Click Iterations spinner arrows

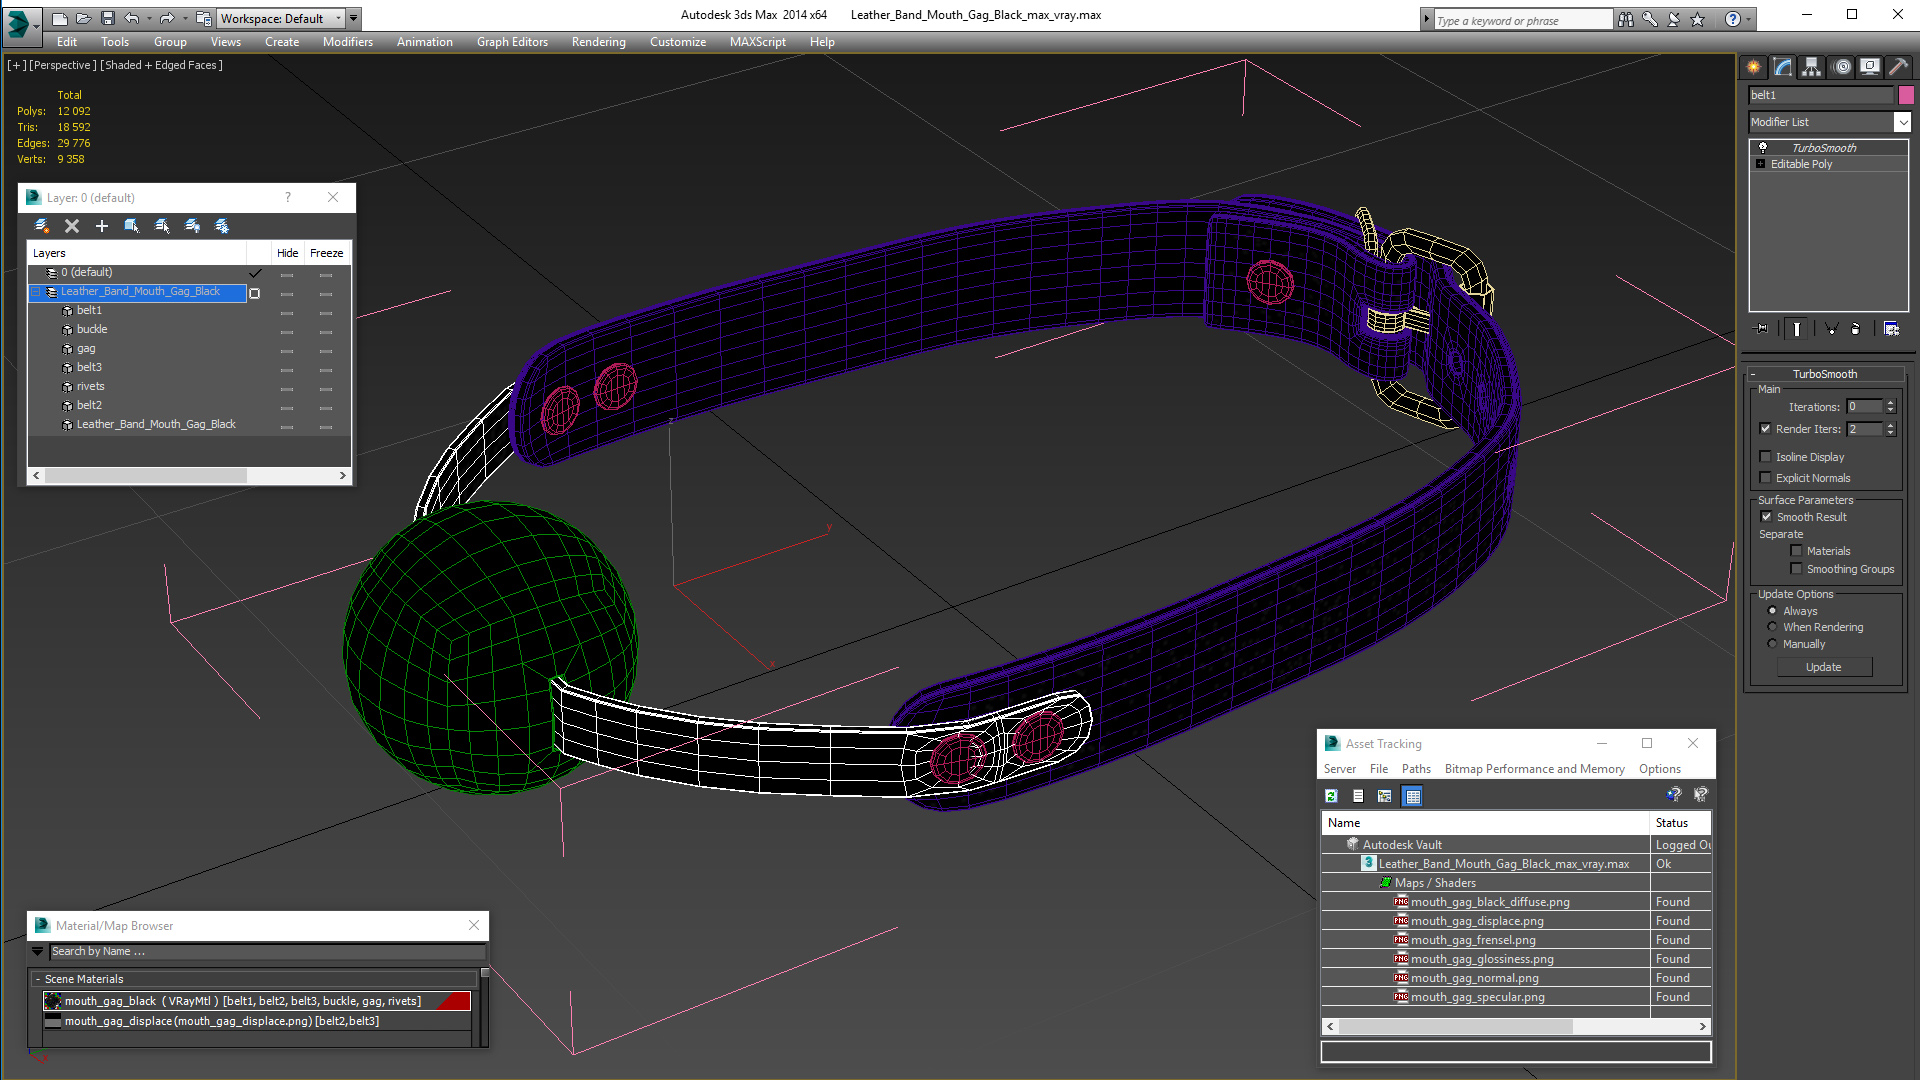point(1890,407)
